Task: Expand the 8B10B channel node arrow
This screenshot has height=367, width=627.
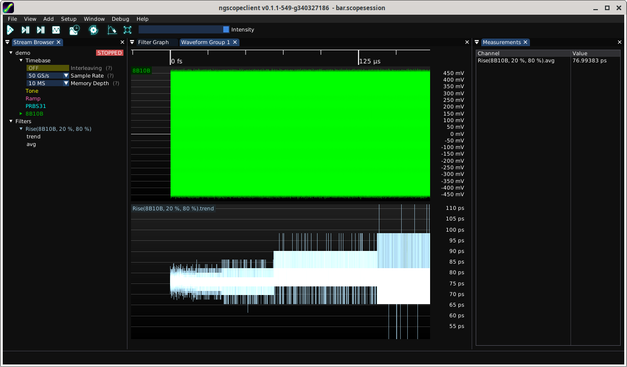Action: pos(21,114)
